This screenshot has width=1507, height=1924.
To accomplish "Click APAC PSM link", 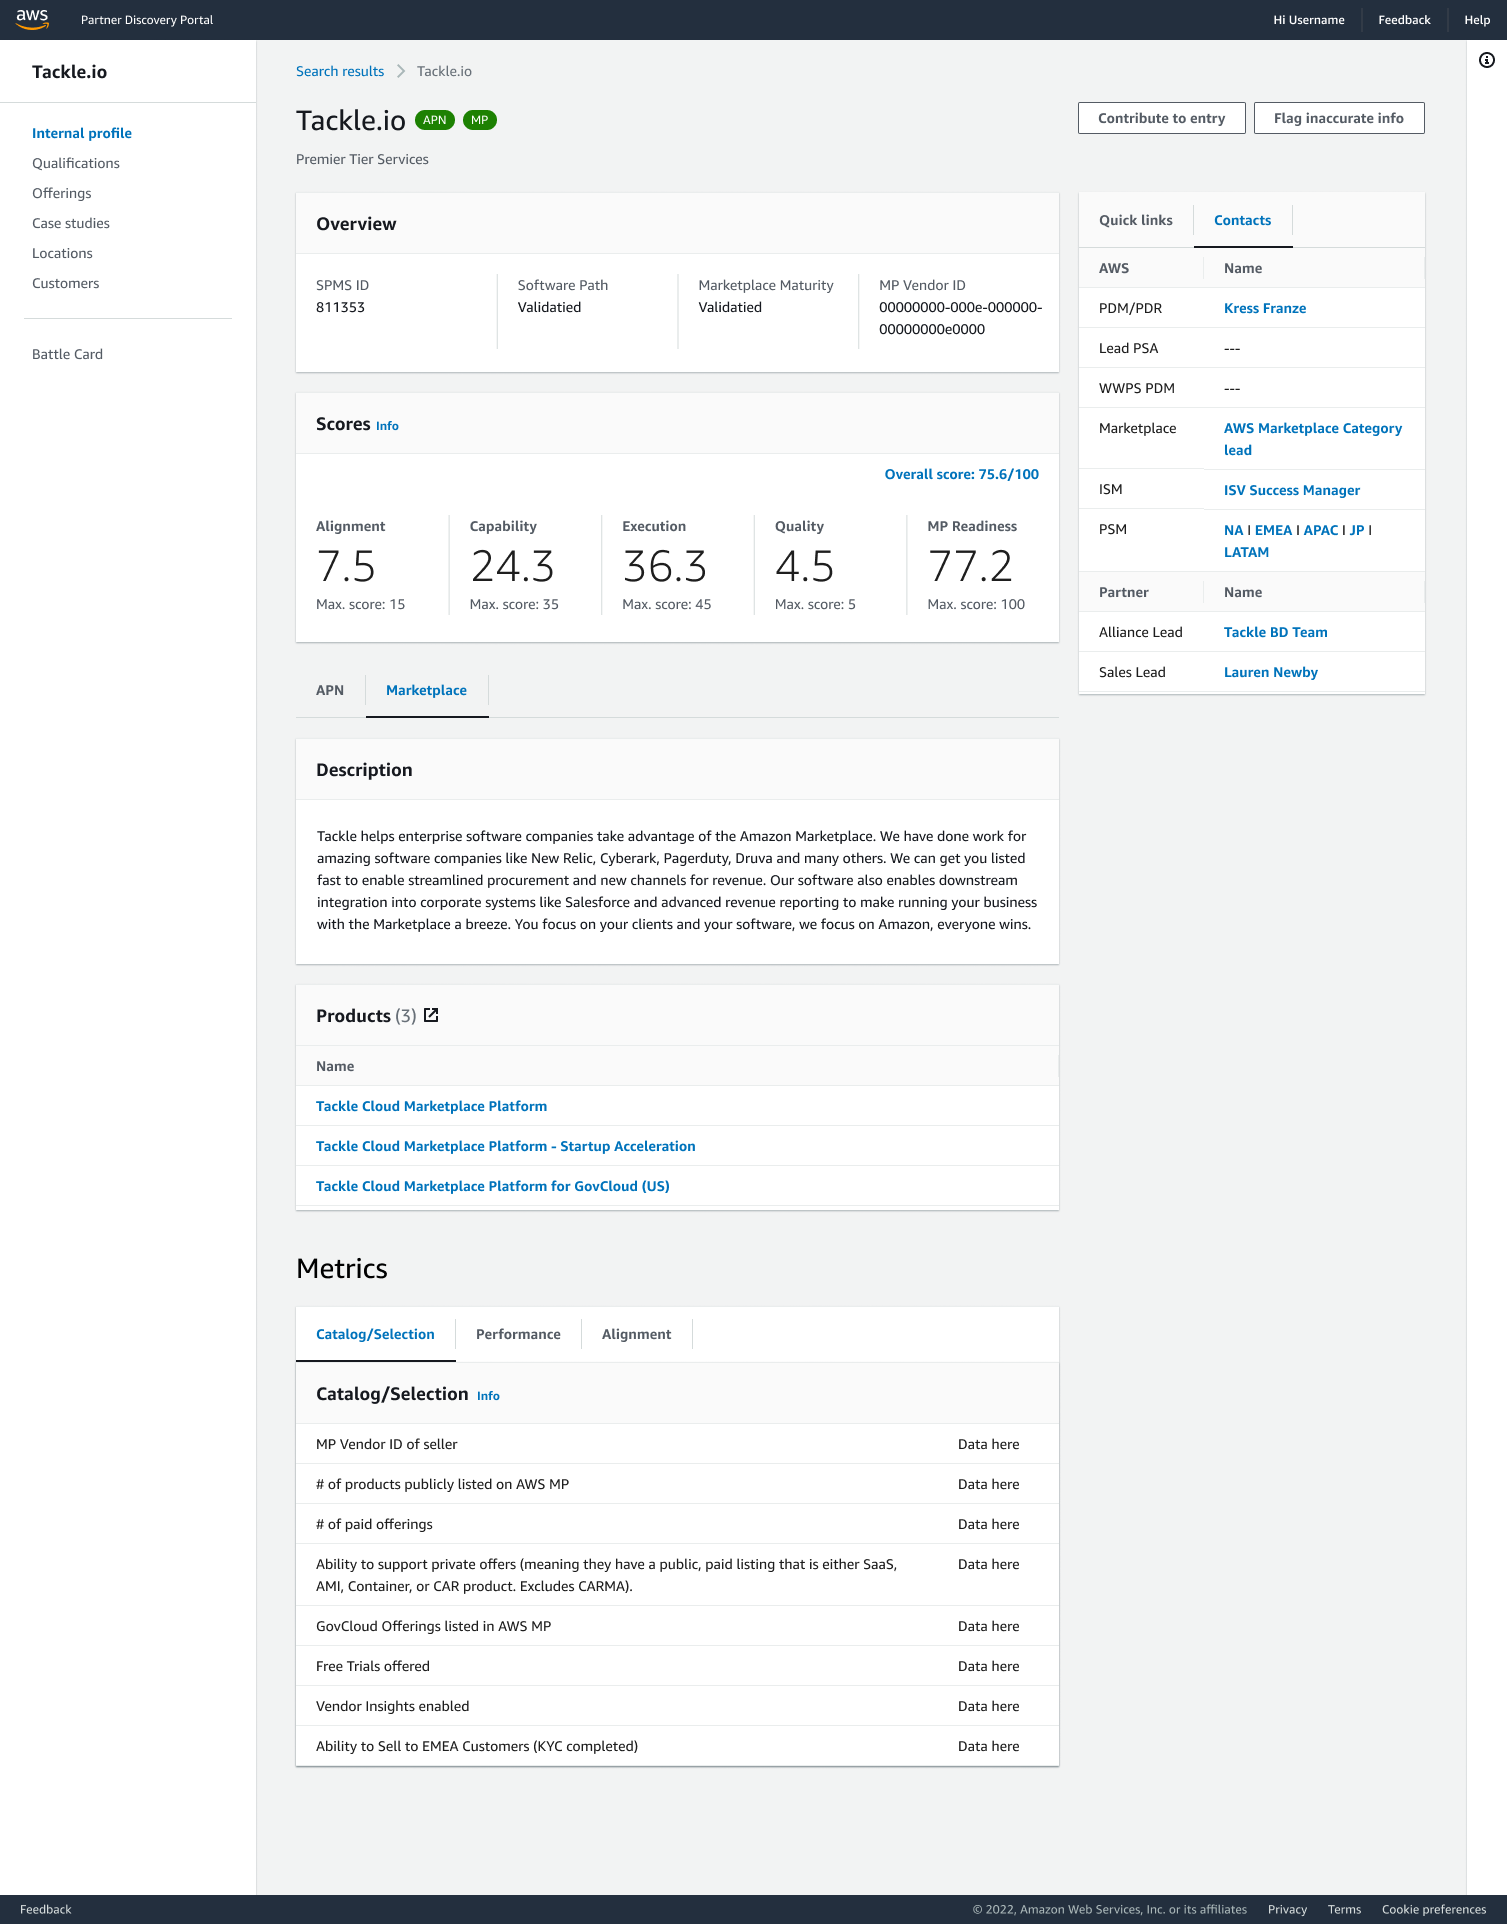I will tap(1321, 530).
